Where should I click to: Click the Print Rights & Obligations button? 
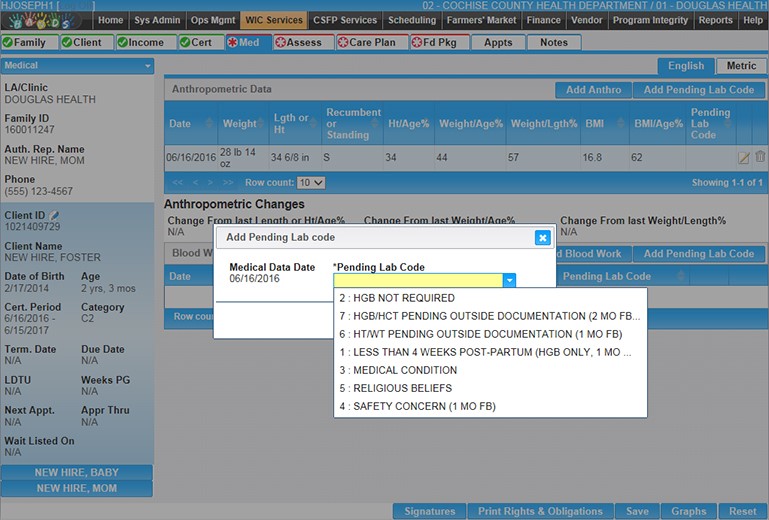(540, 511)
